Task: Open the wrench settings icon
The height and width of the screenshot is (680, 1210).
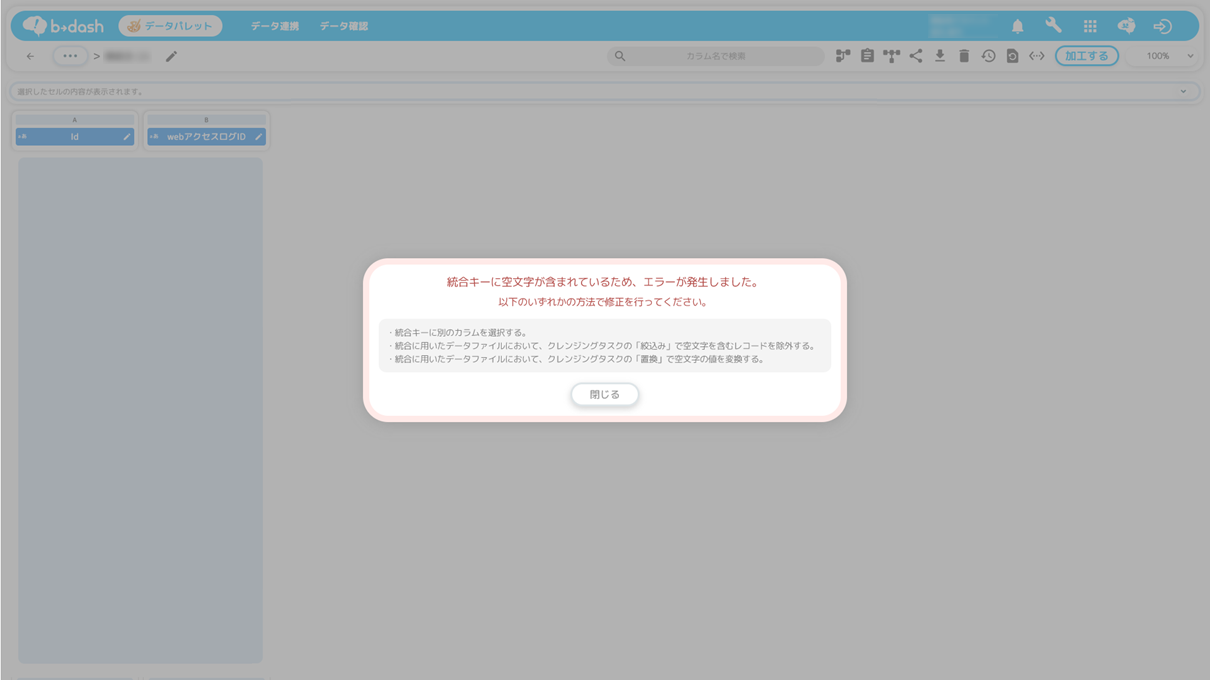Action: 1053,26
